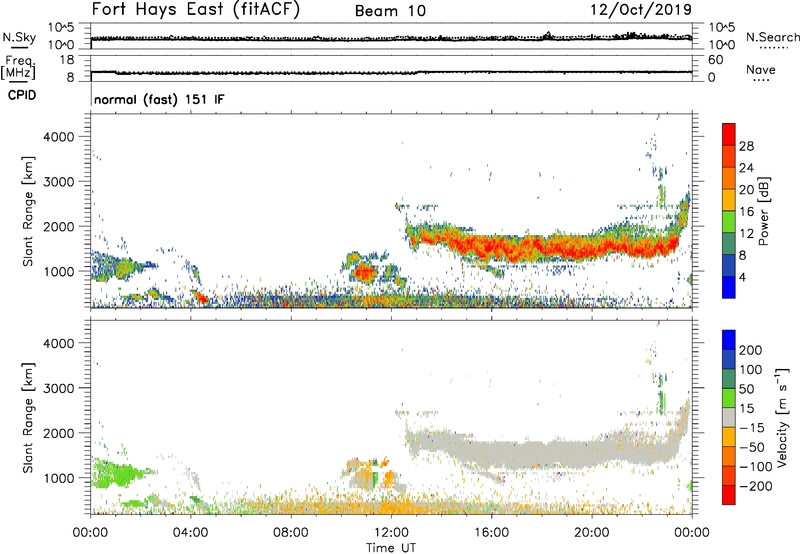Click the 'Power [dB]' colorbar title
800x554 pixels.
tap(764, 211)
